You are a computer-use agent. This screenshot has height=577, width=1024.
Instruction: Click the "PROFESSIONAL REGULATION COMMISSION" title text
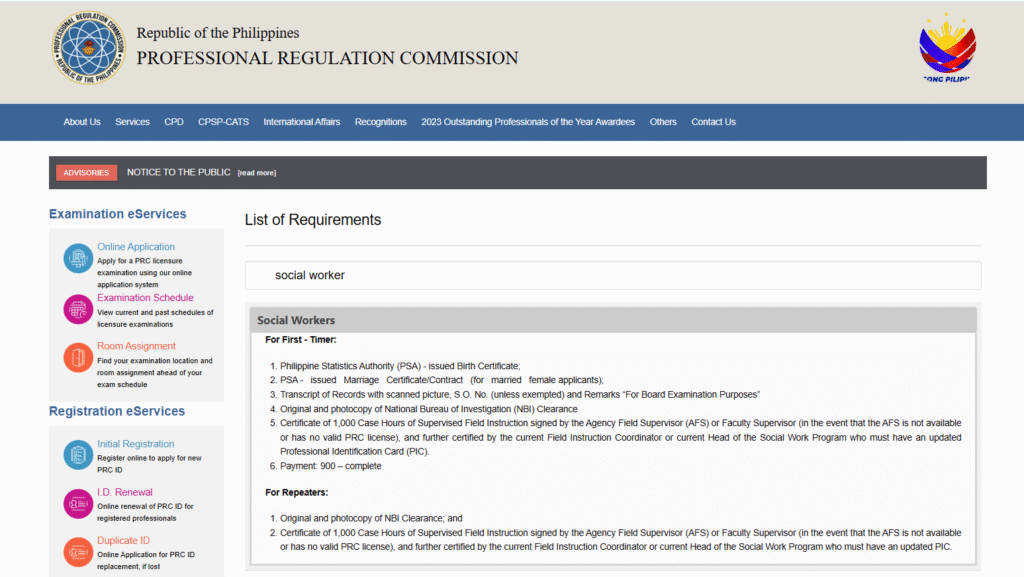(x=327, y=58)
